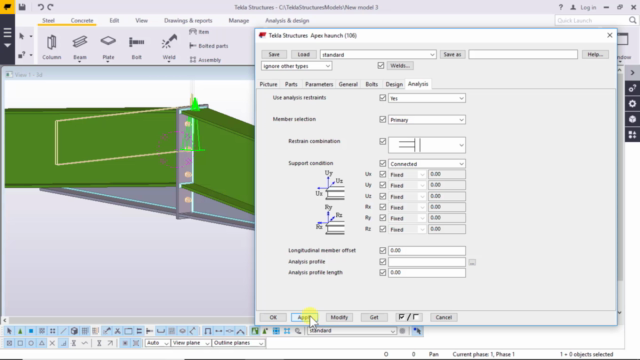This screenshot has height=360, width=640.
Task: Expand the side pane arrow icon
Action: click(632, 73)
